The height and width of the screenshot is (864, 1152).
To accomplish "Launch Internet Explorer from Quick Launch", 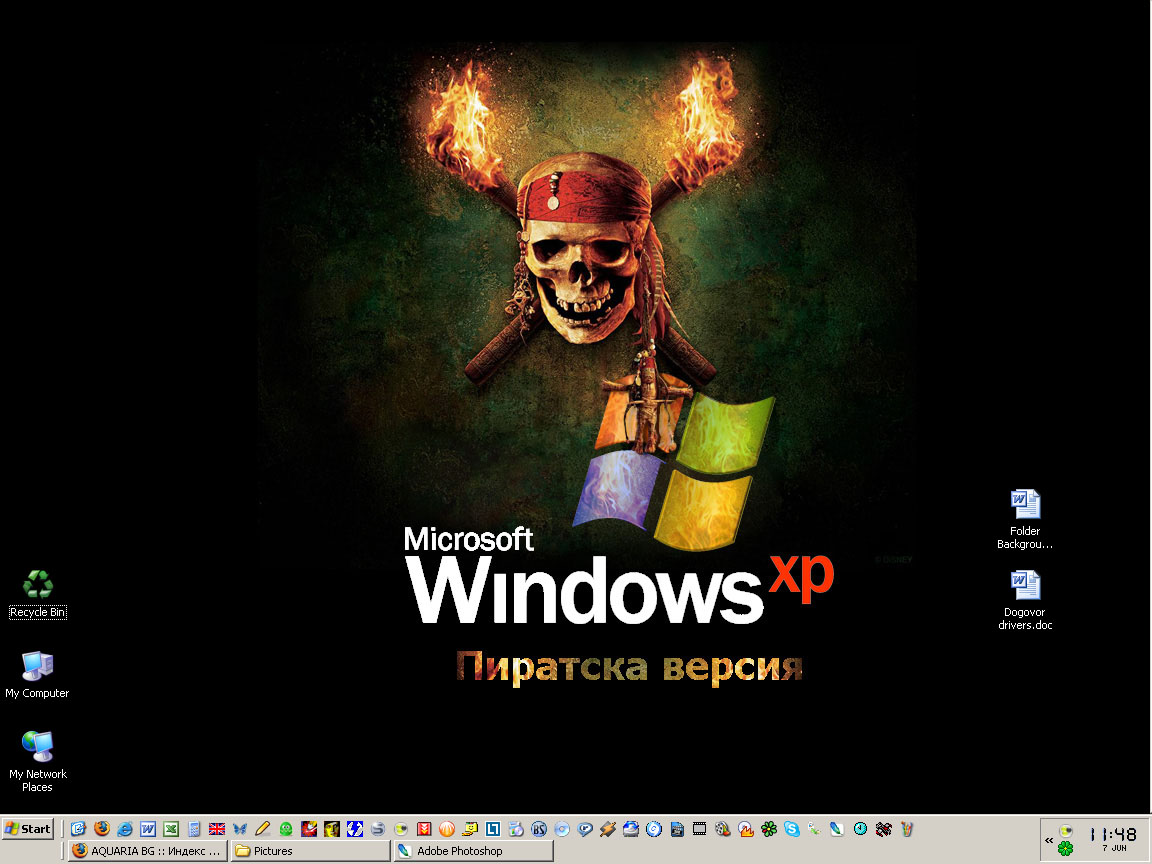I will click(125, 829).
